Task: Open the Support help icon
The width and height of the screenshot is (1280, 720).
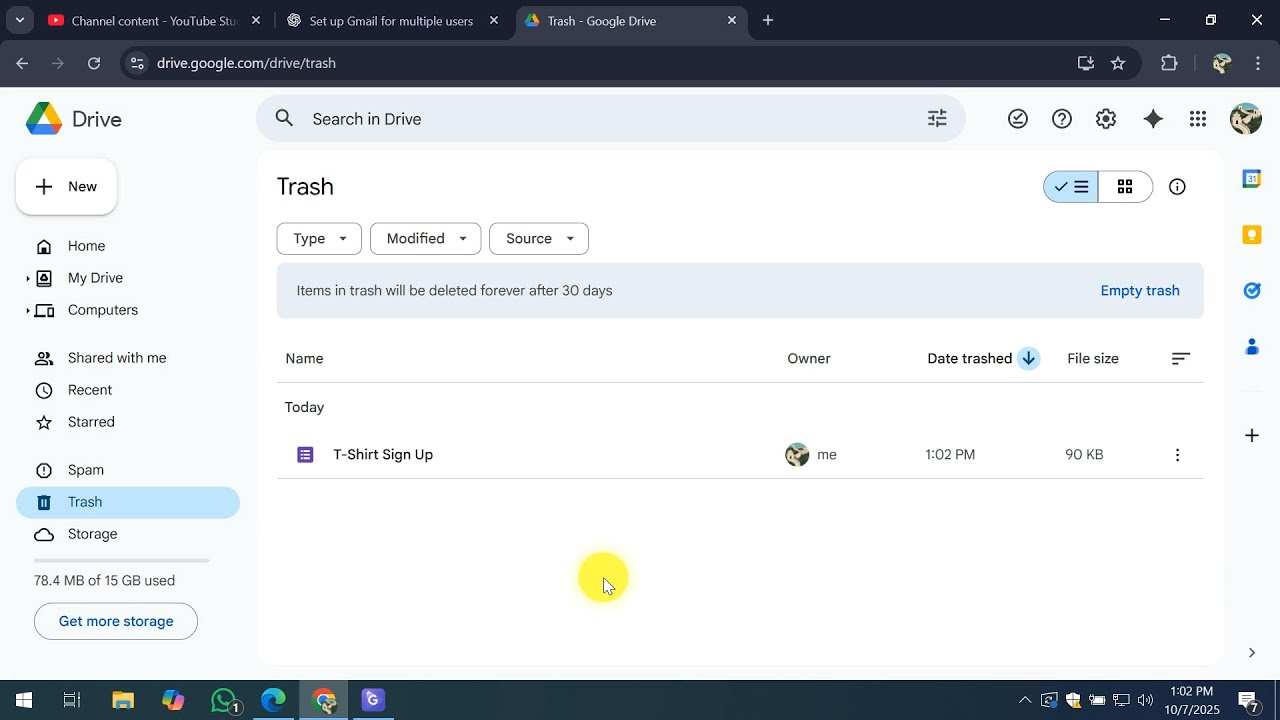Action: click(x=1062, y=119)
